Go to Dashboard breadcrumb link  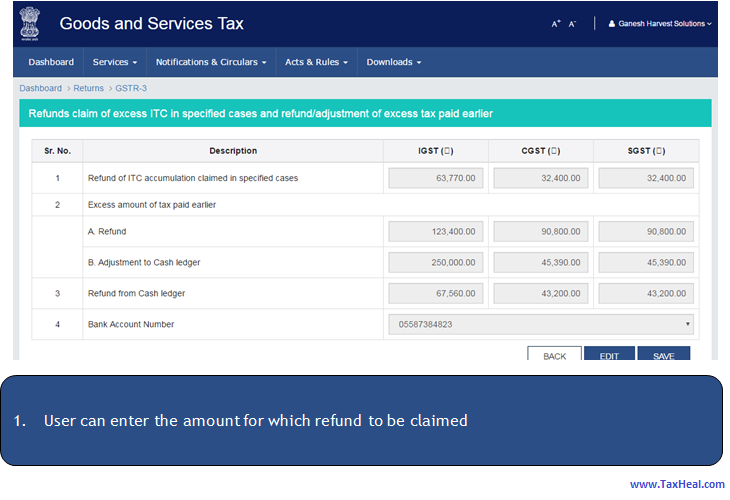pyautogui.click(x=40, y=89)
